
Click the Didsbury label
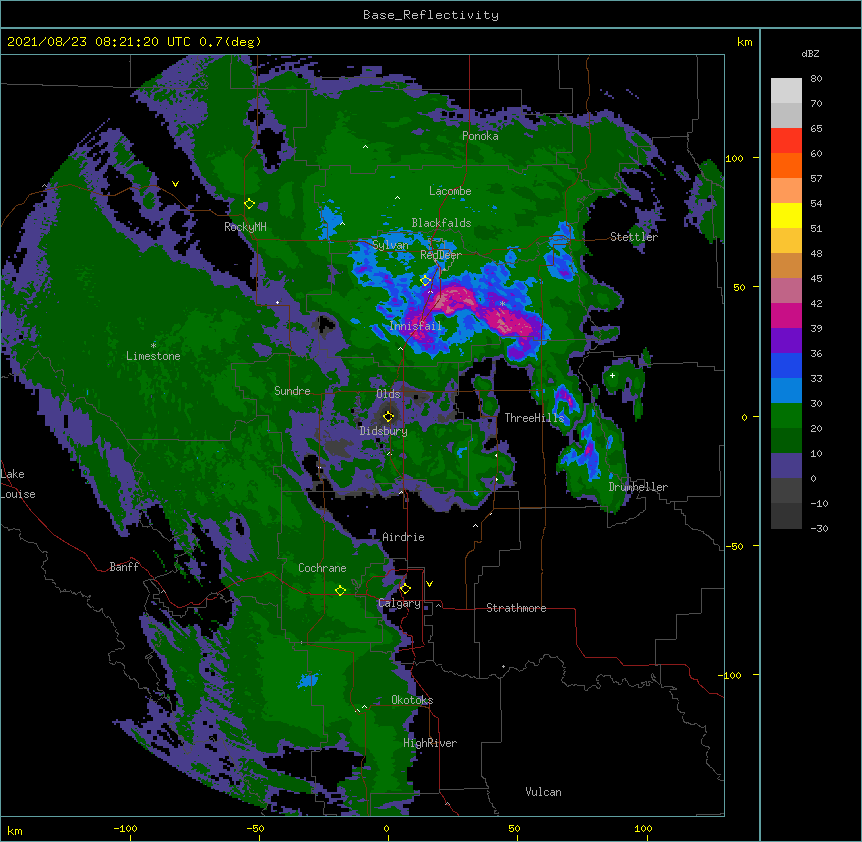[x=384, y=431]
